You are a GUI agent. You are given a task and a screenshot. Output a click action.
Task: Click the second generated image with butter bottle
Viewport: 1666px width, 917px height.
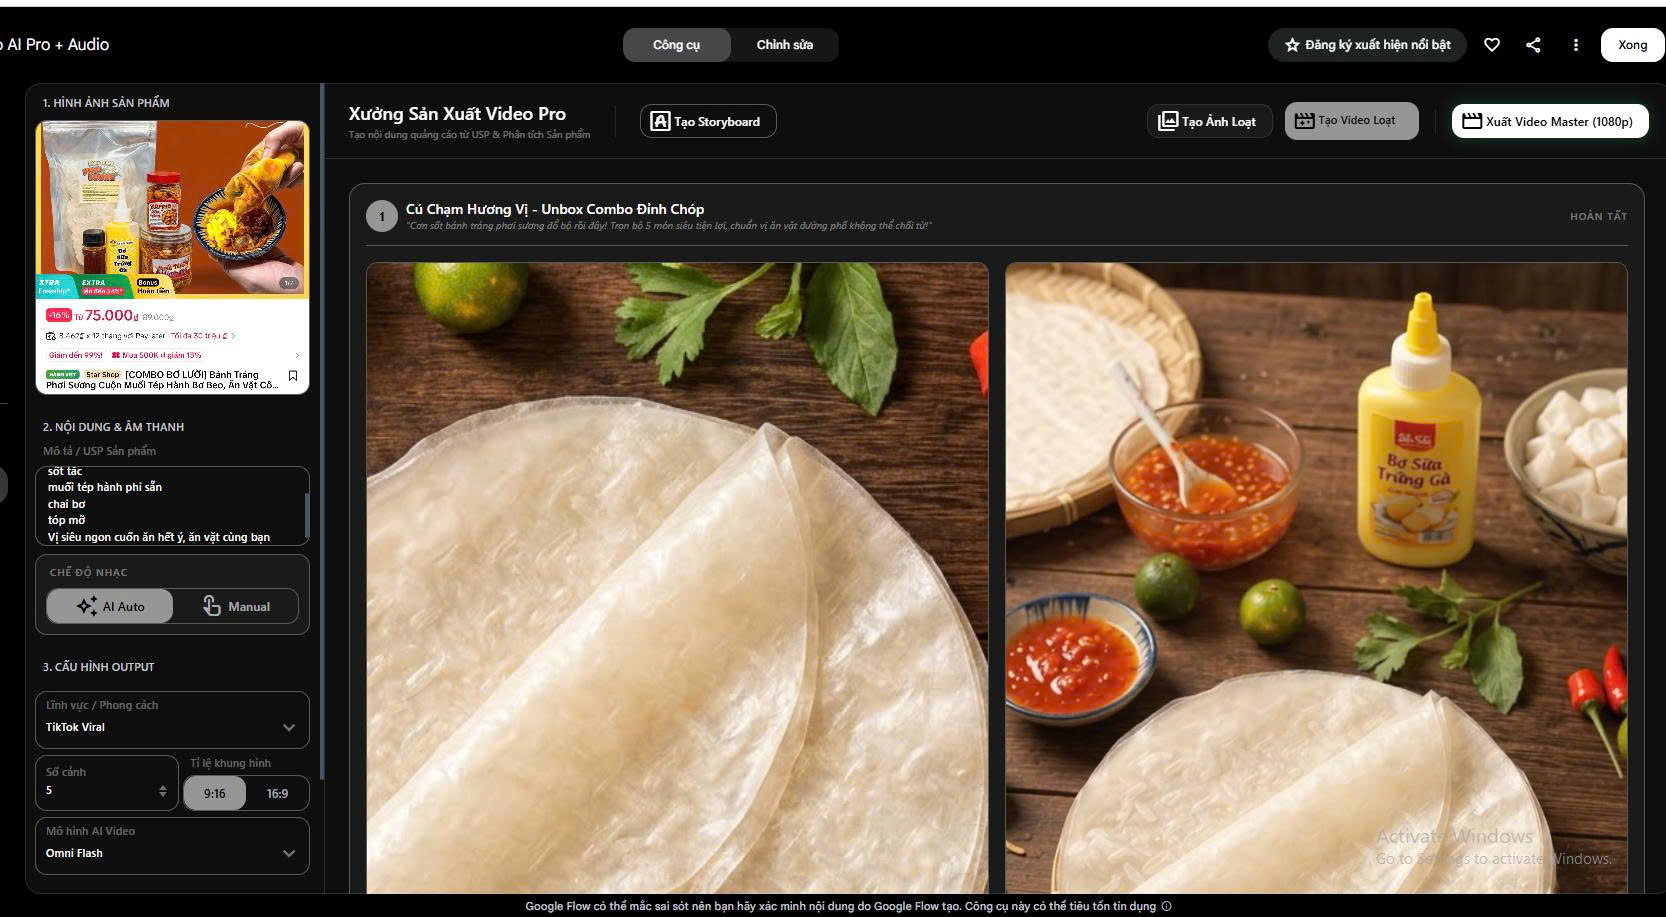click(1316, 578)
